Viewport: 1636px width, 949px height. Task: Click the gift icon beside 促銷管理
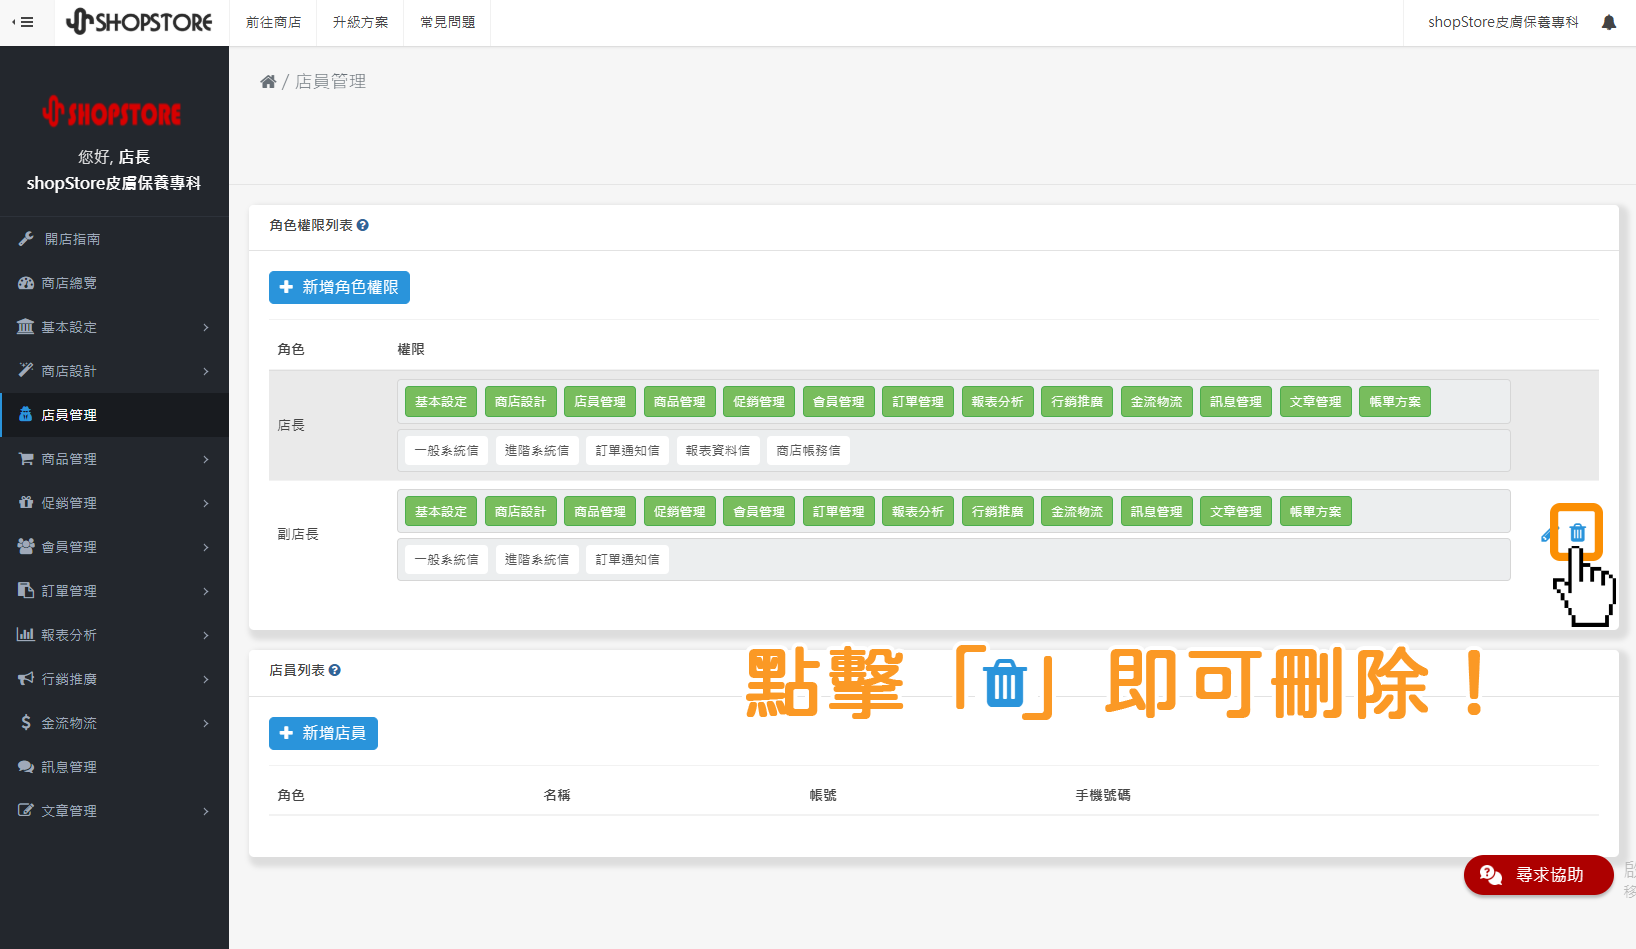coord(26,503)
